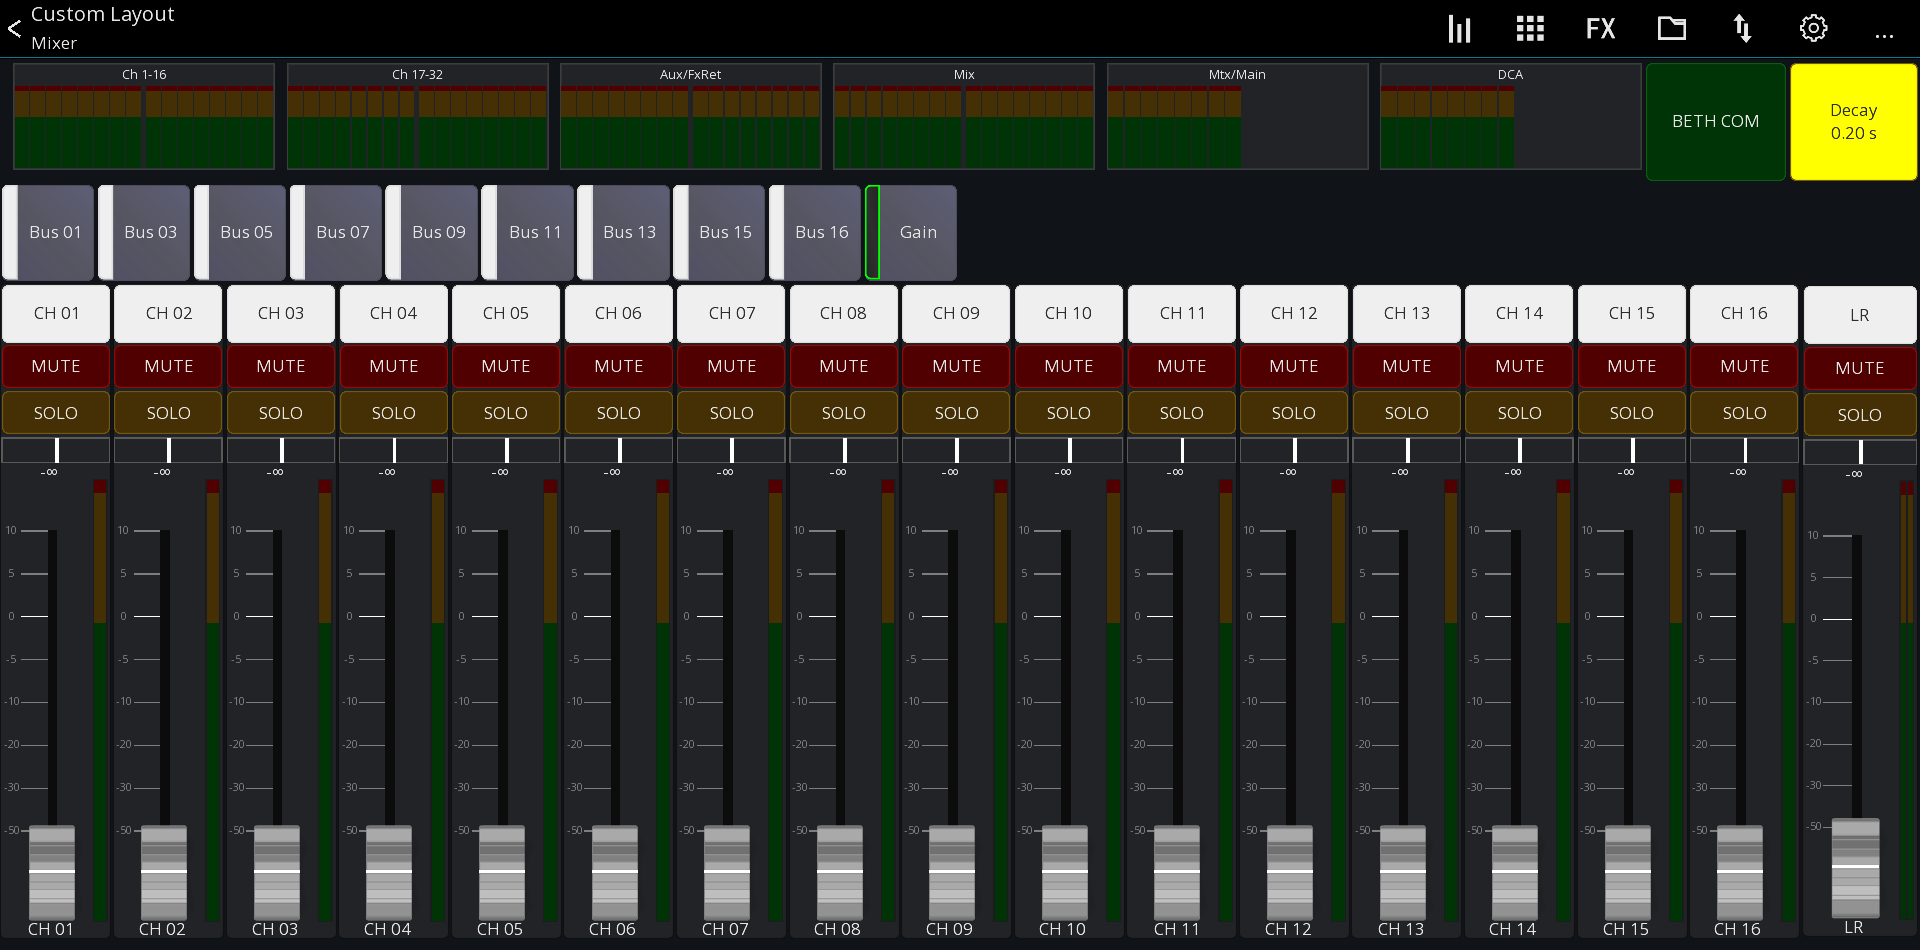The image size is (1920, 950).
Task: Select the CH 16 channel strip label
Action: [1743, 313]
